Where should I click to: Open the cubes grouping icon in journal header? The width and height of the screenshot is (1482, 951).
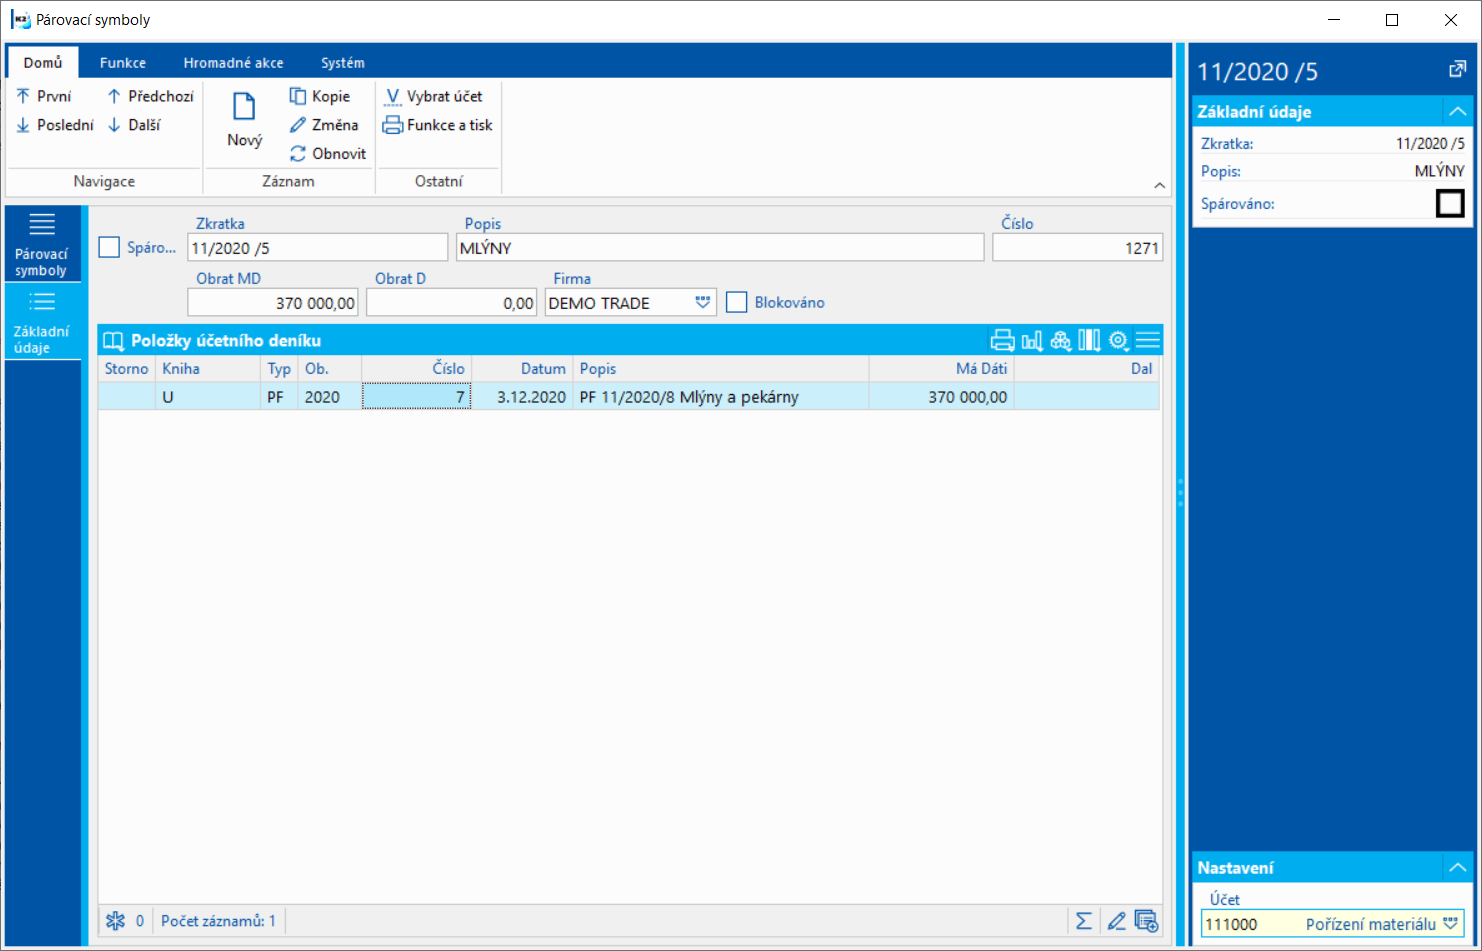point(1061,341)
